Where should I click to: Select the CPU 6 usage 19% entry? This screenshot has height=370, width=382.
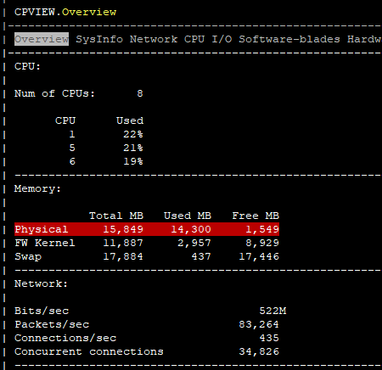point(133,161)
